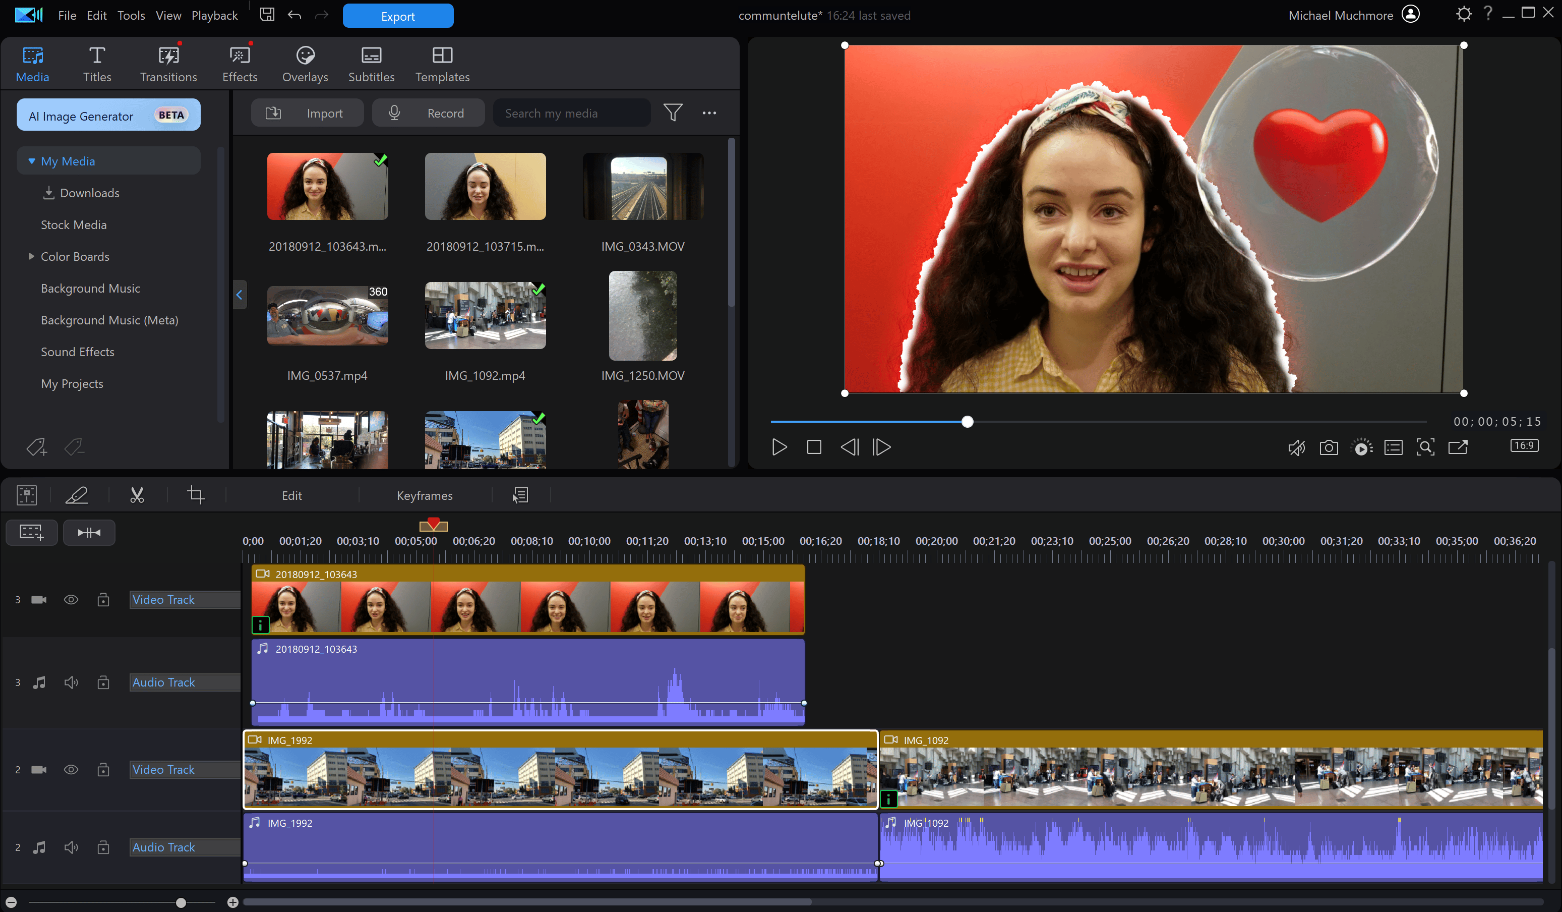Select the crop tool in timeline toolbar
1562x912 pixels.
pyautogui.click(x=196, y=495)
